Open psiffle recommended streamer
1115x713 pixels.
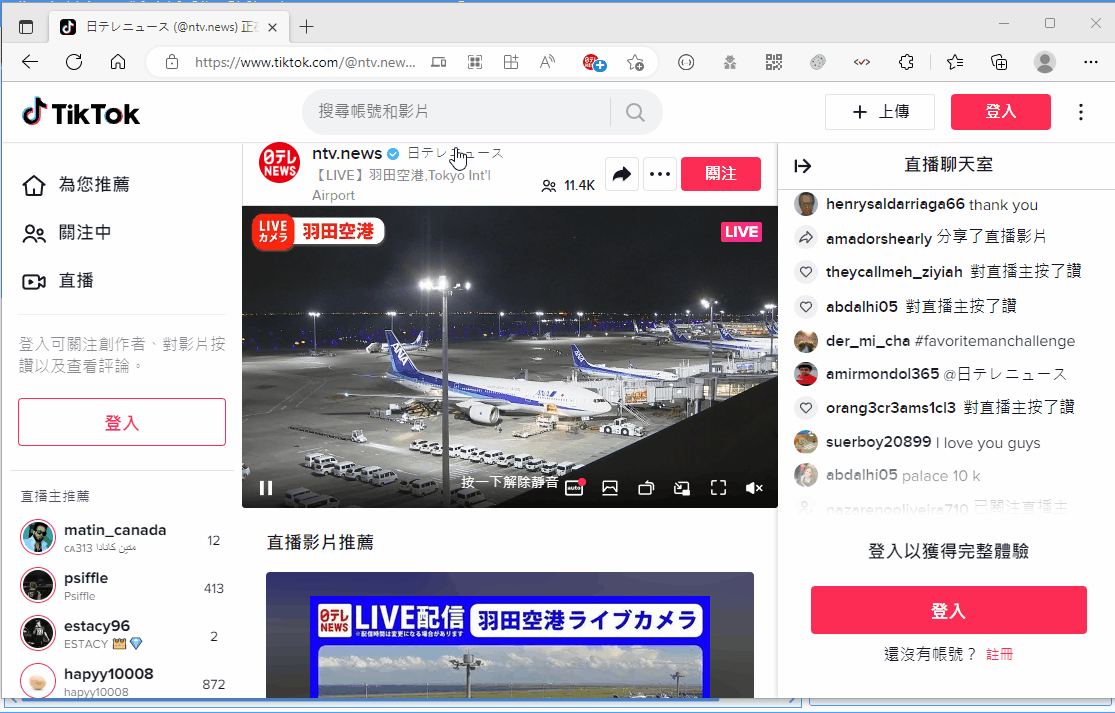pos(122,586)
